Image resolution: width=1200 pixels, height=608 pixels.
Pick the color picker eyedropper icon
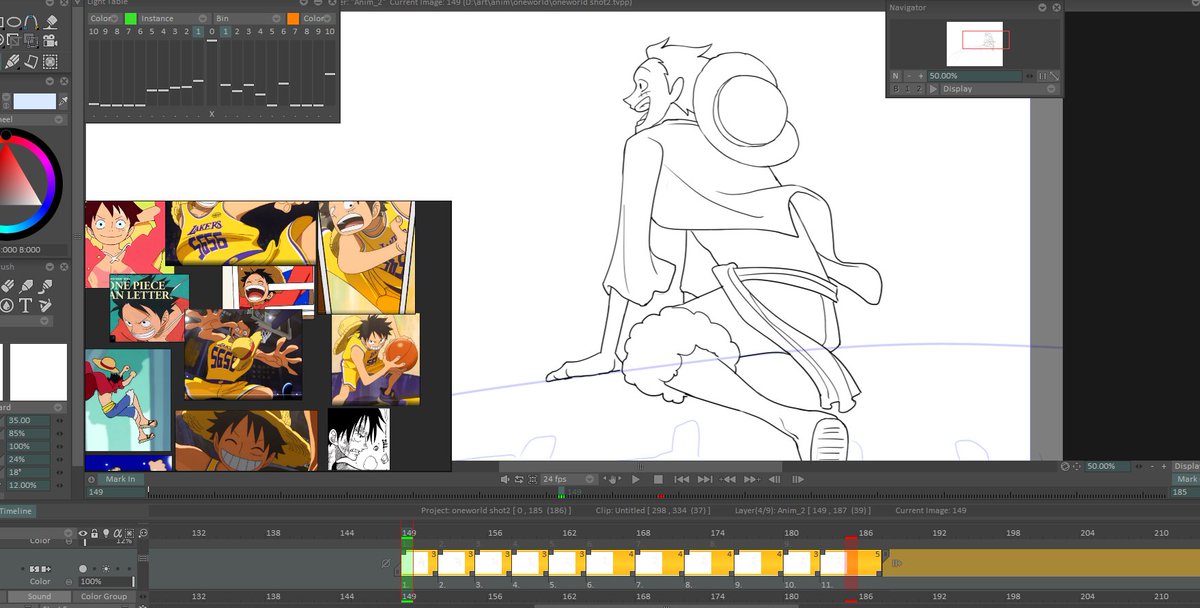click(x=63, y=102)
